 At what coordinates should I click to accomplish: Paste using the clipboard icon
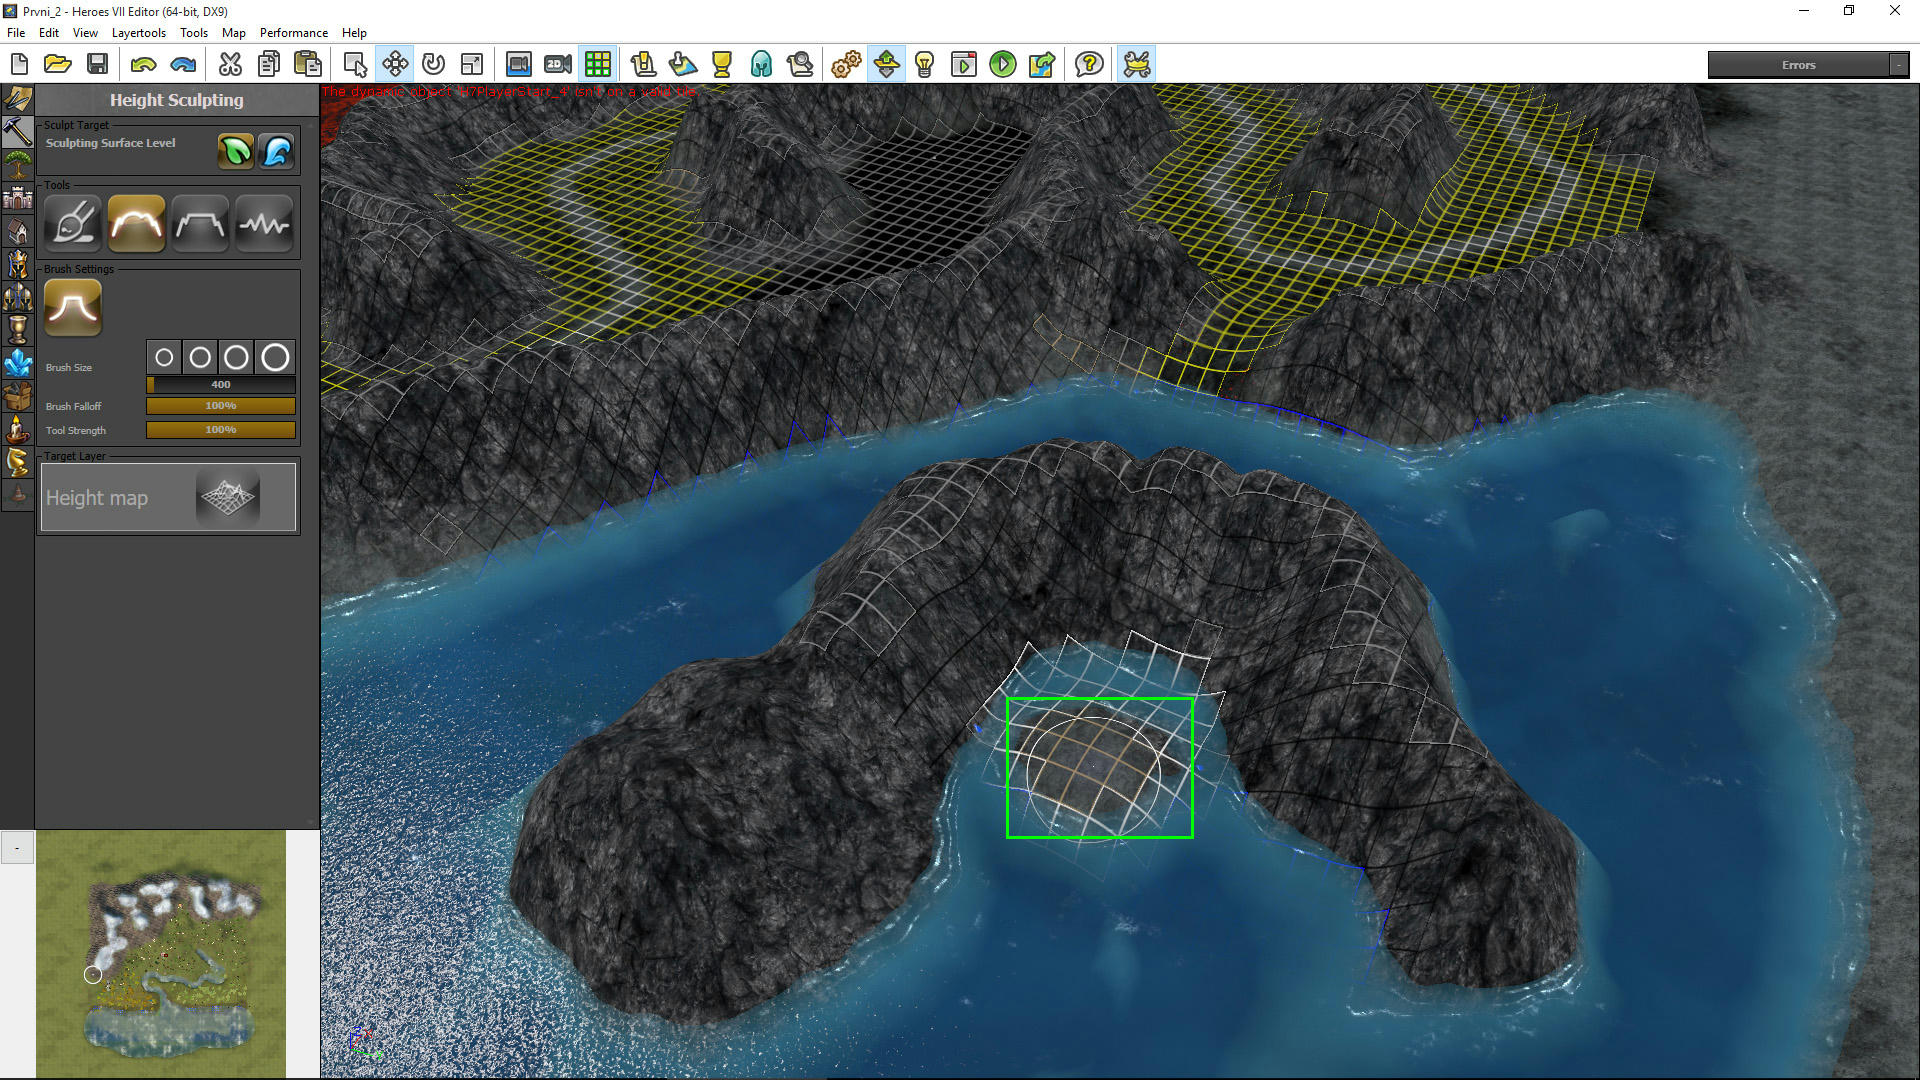click(x=308, y=65)
